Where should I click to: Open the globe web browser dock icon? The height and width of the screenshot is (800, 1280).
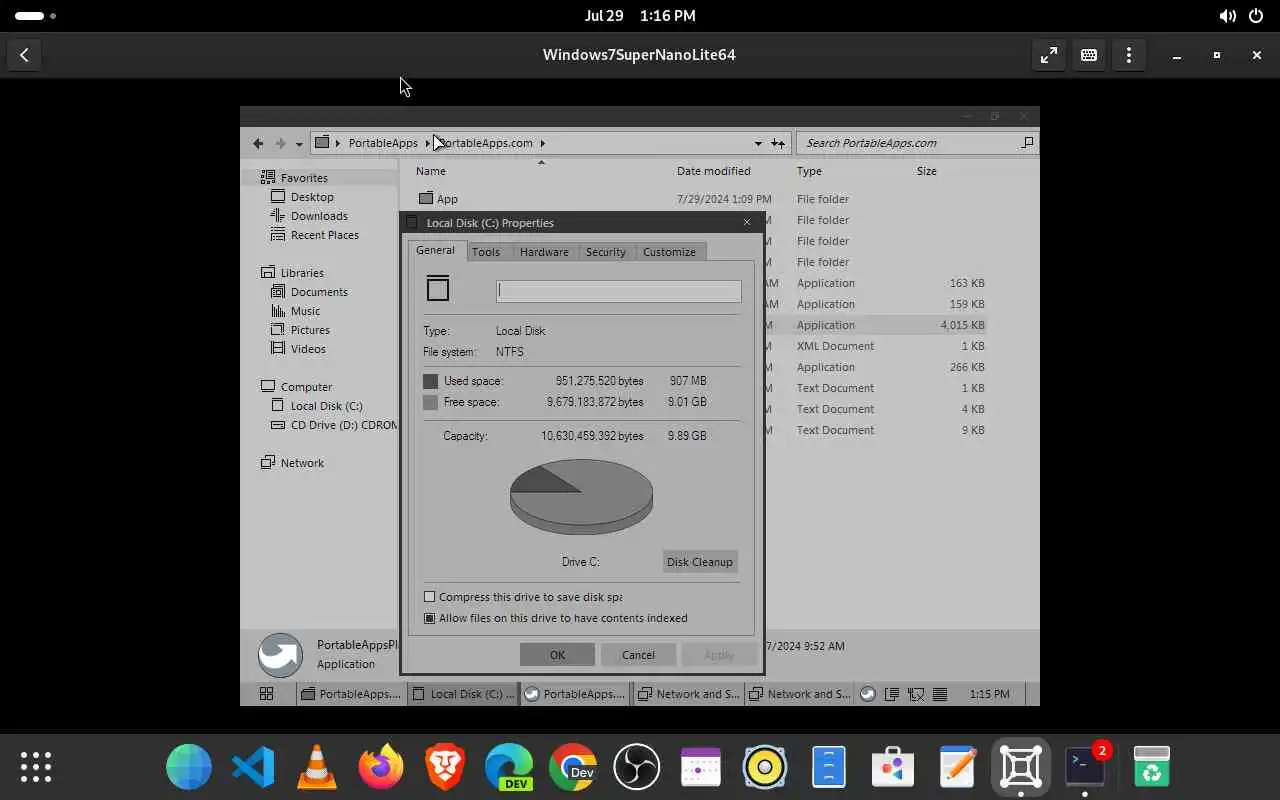pyautogui.click(x=189, y=768)
